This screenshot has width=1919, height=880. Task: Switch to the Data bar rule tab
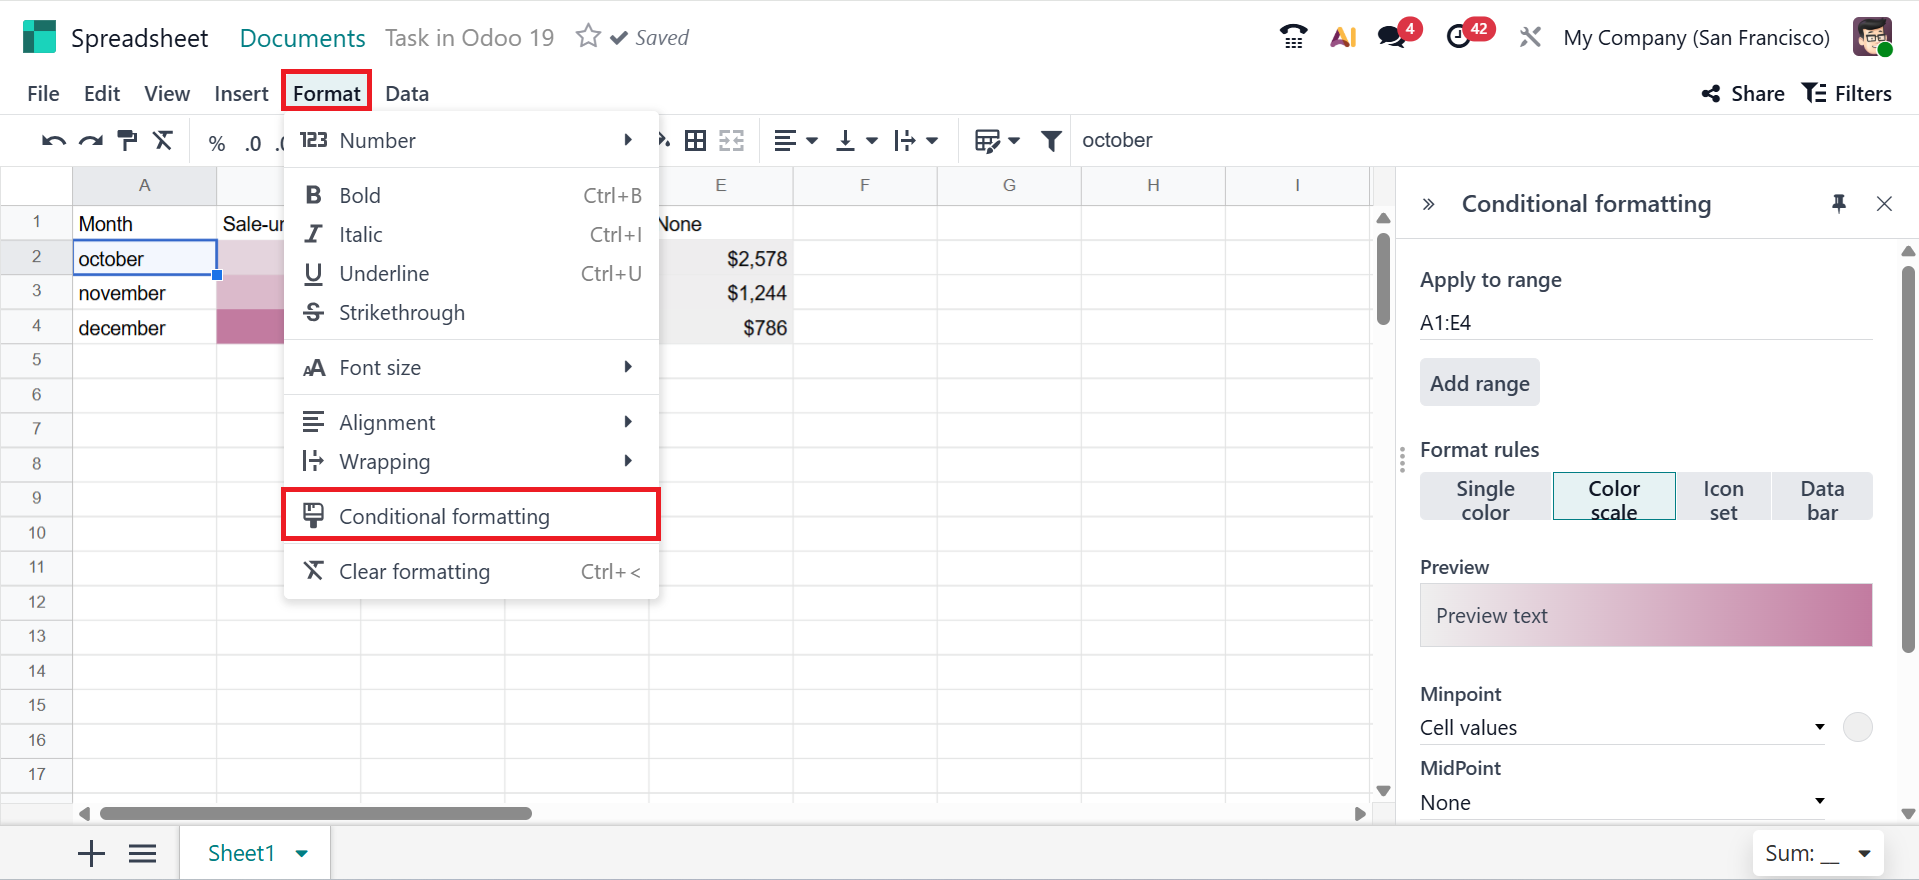pyautogui.click(x=1822, y=497)
